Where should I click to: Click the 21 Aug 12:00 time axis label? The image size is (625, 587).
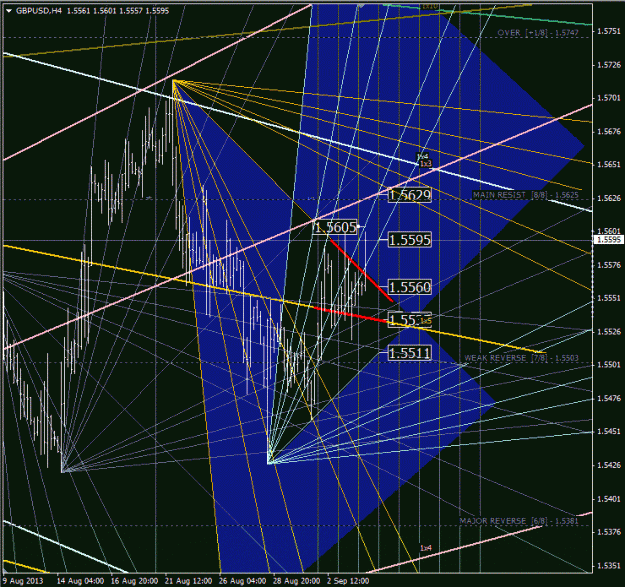189,581
